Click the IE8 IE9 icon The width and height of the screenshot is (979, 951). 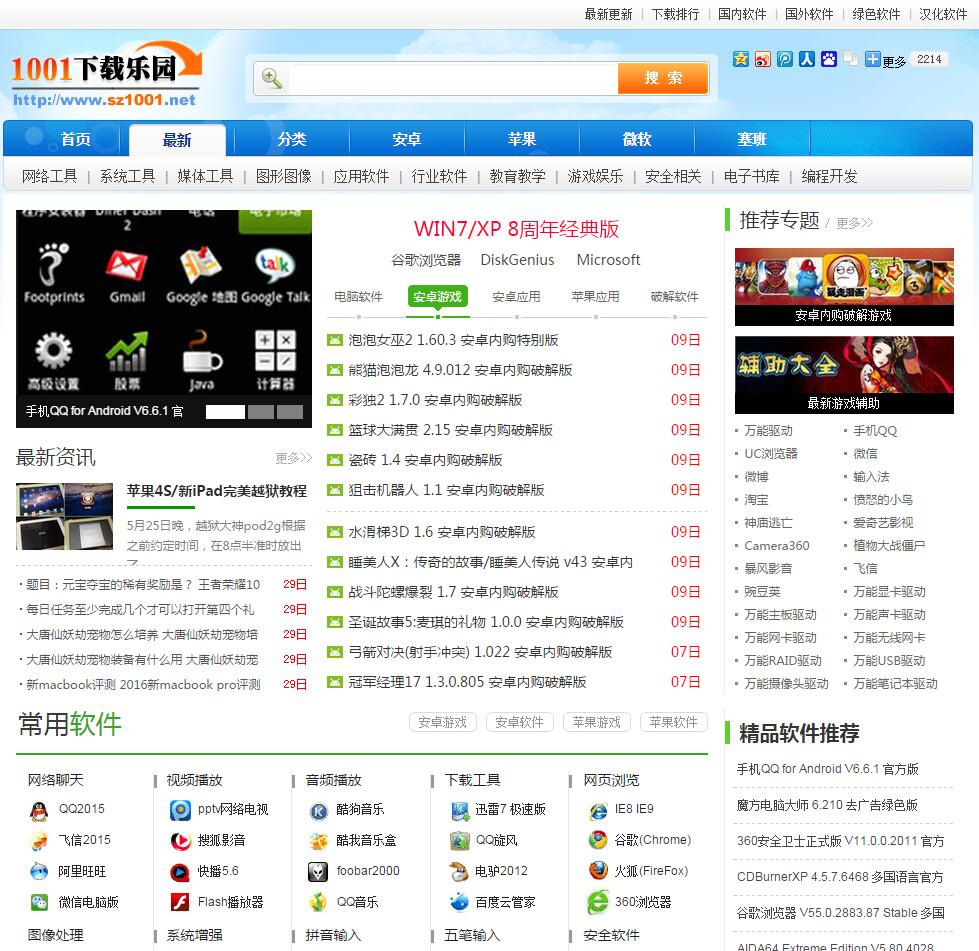click(x=598, y=811)
